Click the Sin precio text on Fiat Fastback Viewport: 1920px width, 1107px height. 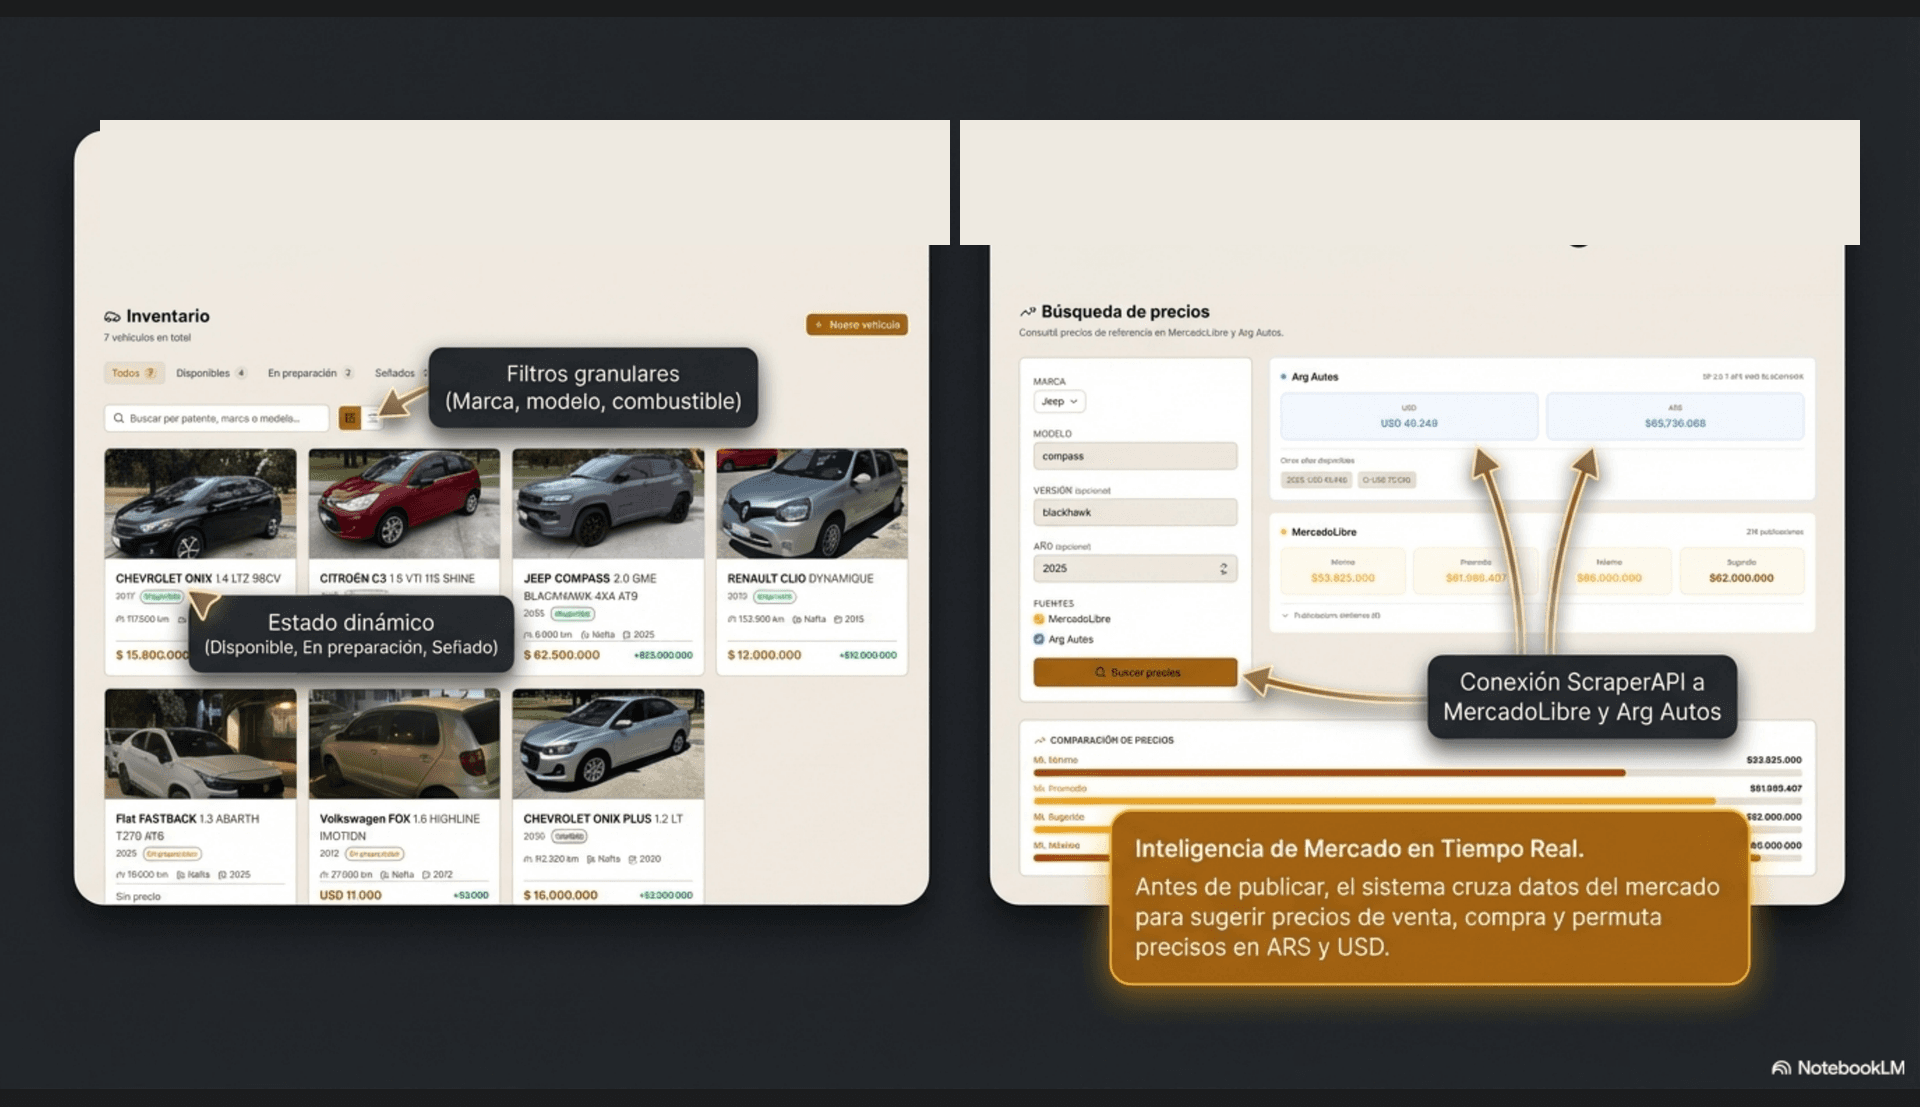(138, 896)
